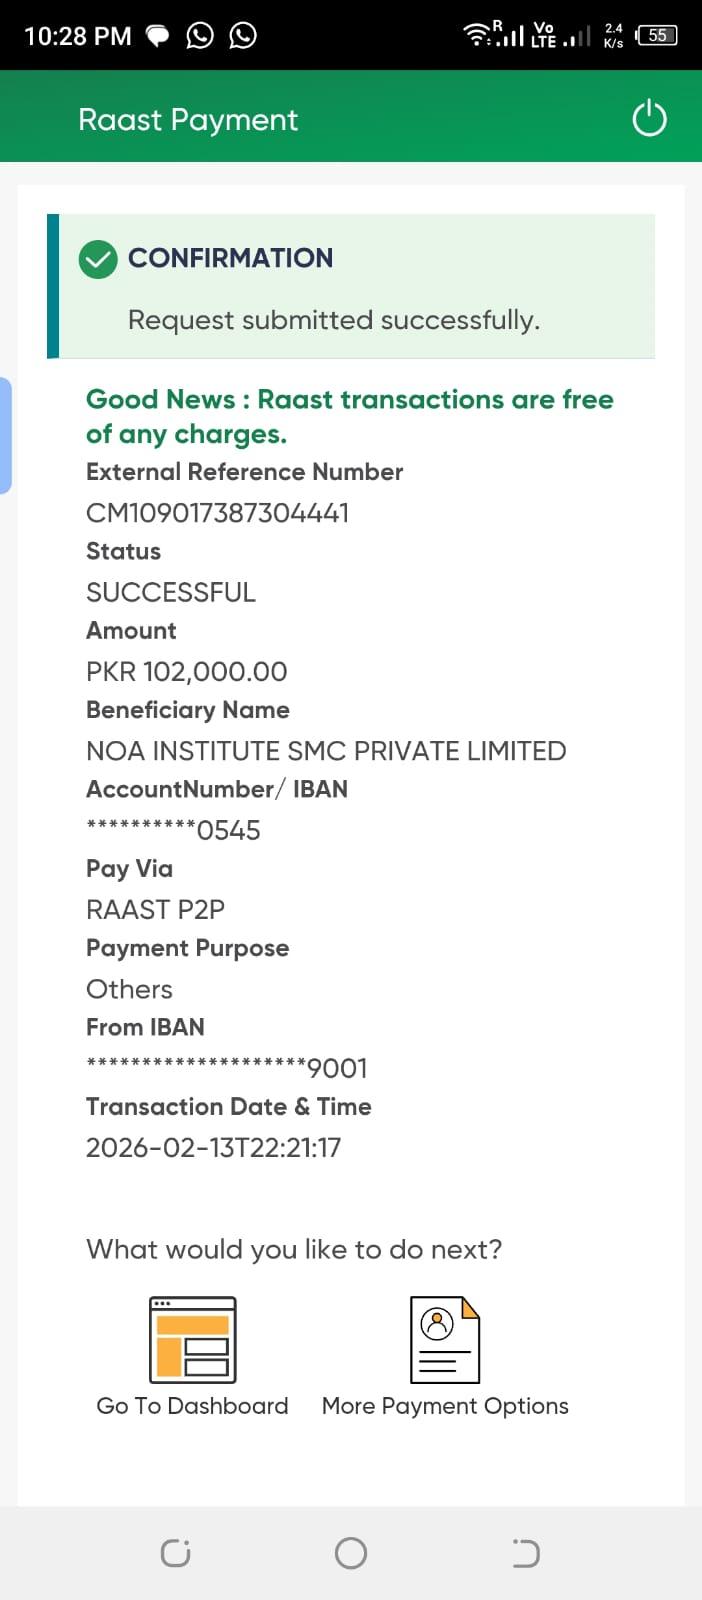The image size is (702, 1600).
Task: Tap the green confirmation checkmark icon
Action: [x=98, y=259]
